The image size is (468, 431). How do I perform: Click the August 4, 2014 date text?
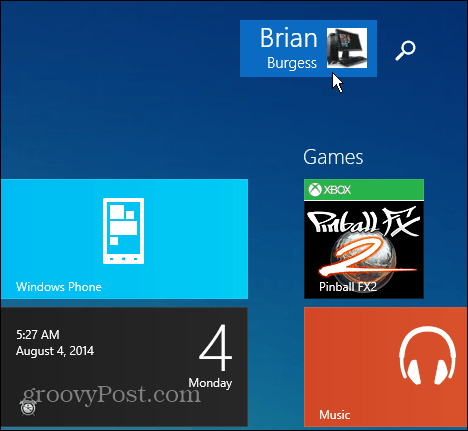click(x=55, y=351)
